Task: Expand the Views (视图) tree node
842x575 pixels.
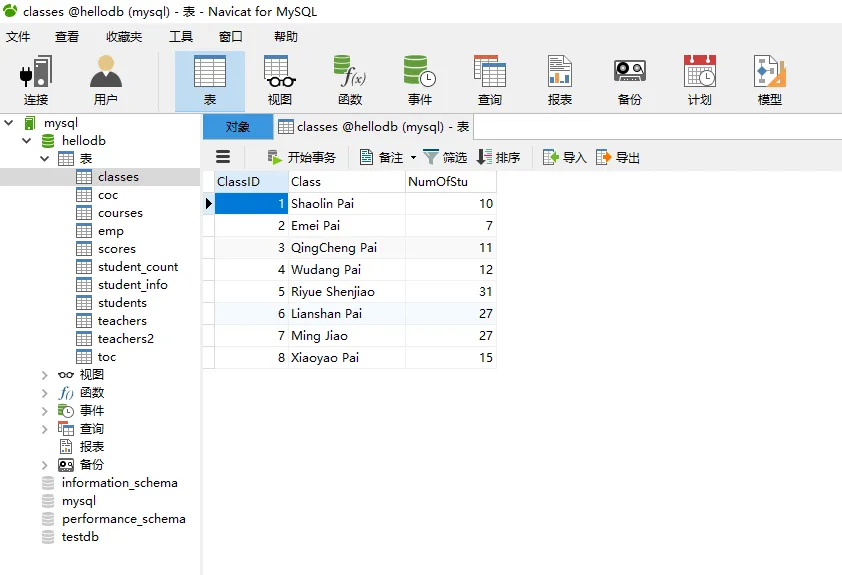Action: (x=45, y=375)
